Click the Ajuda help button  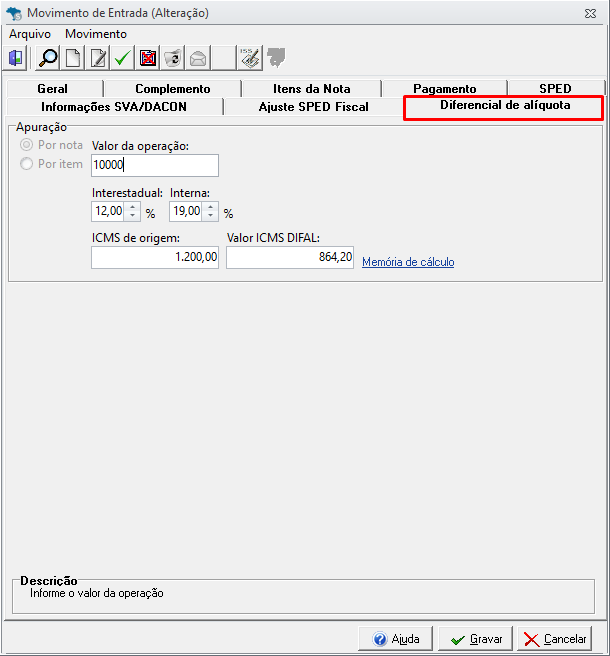[x=395, y=639]
